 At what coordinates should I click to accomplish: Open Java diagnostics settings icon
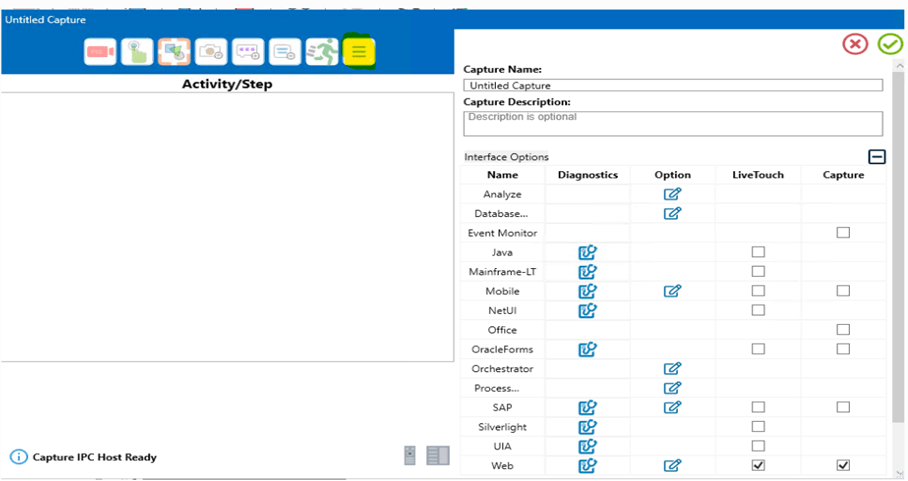coord(587,253)
